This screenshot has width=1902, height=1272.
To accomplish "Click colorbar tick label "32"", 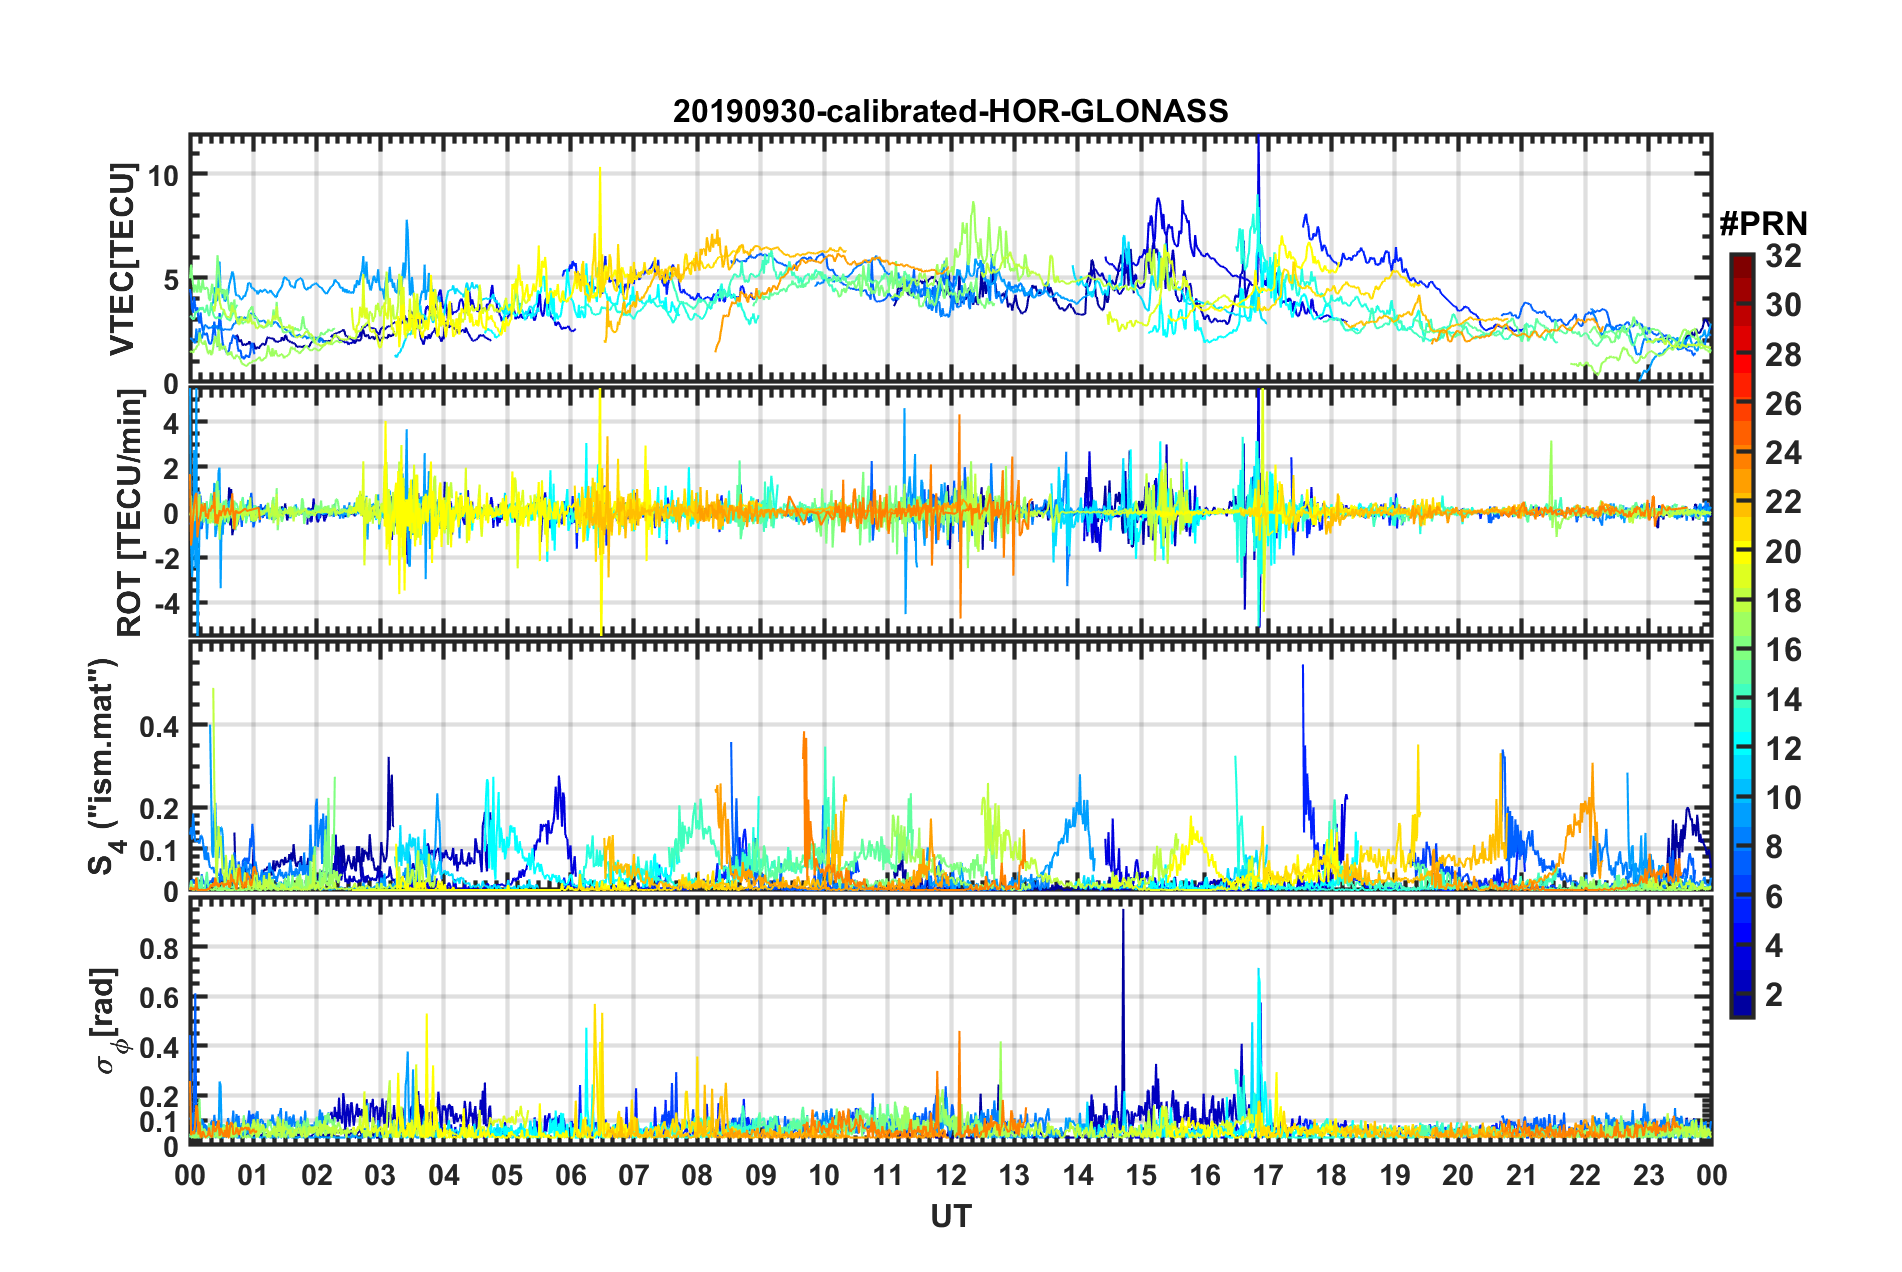I will [x=1783, y=256].
